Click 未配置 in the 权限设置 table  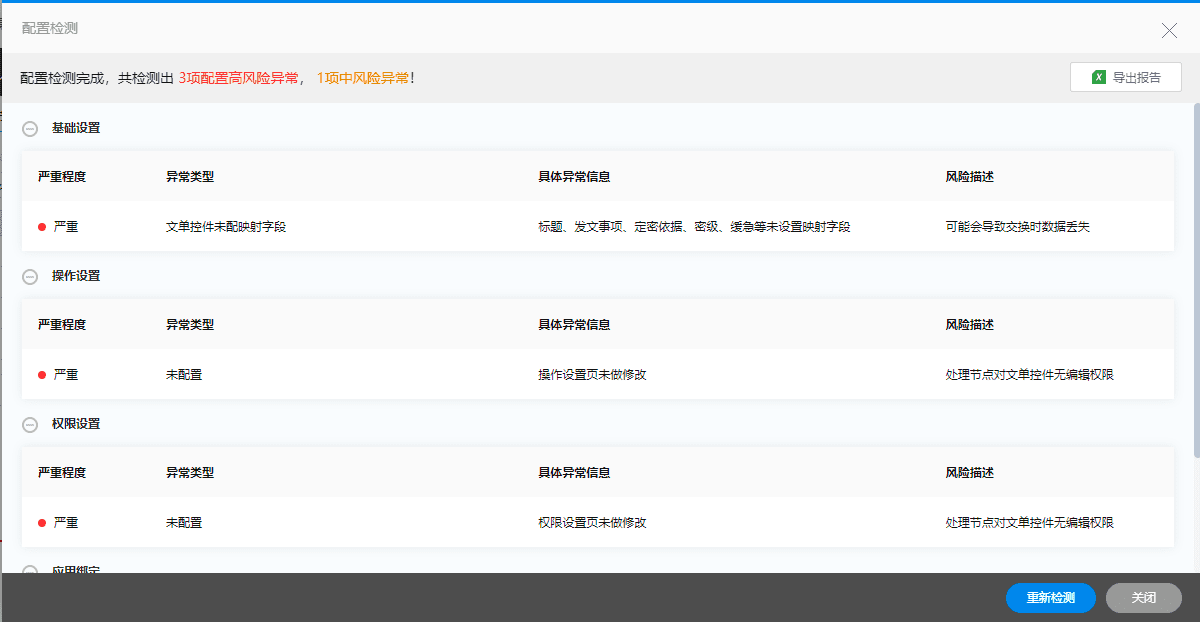pyautogui.click(x=184, y=523)
